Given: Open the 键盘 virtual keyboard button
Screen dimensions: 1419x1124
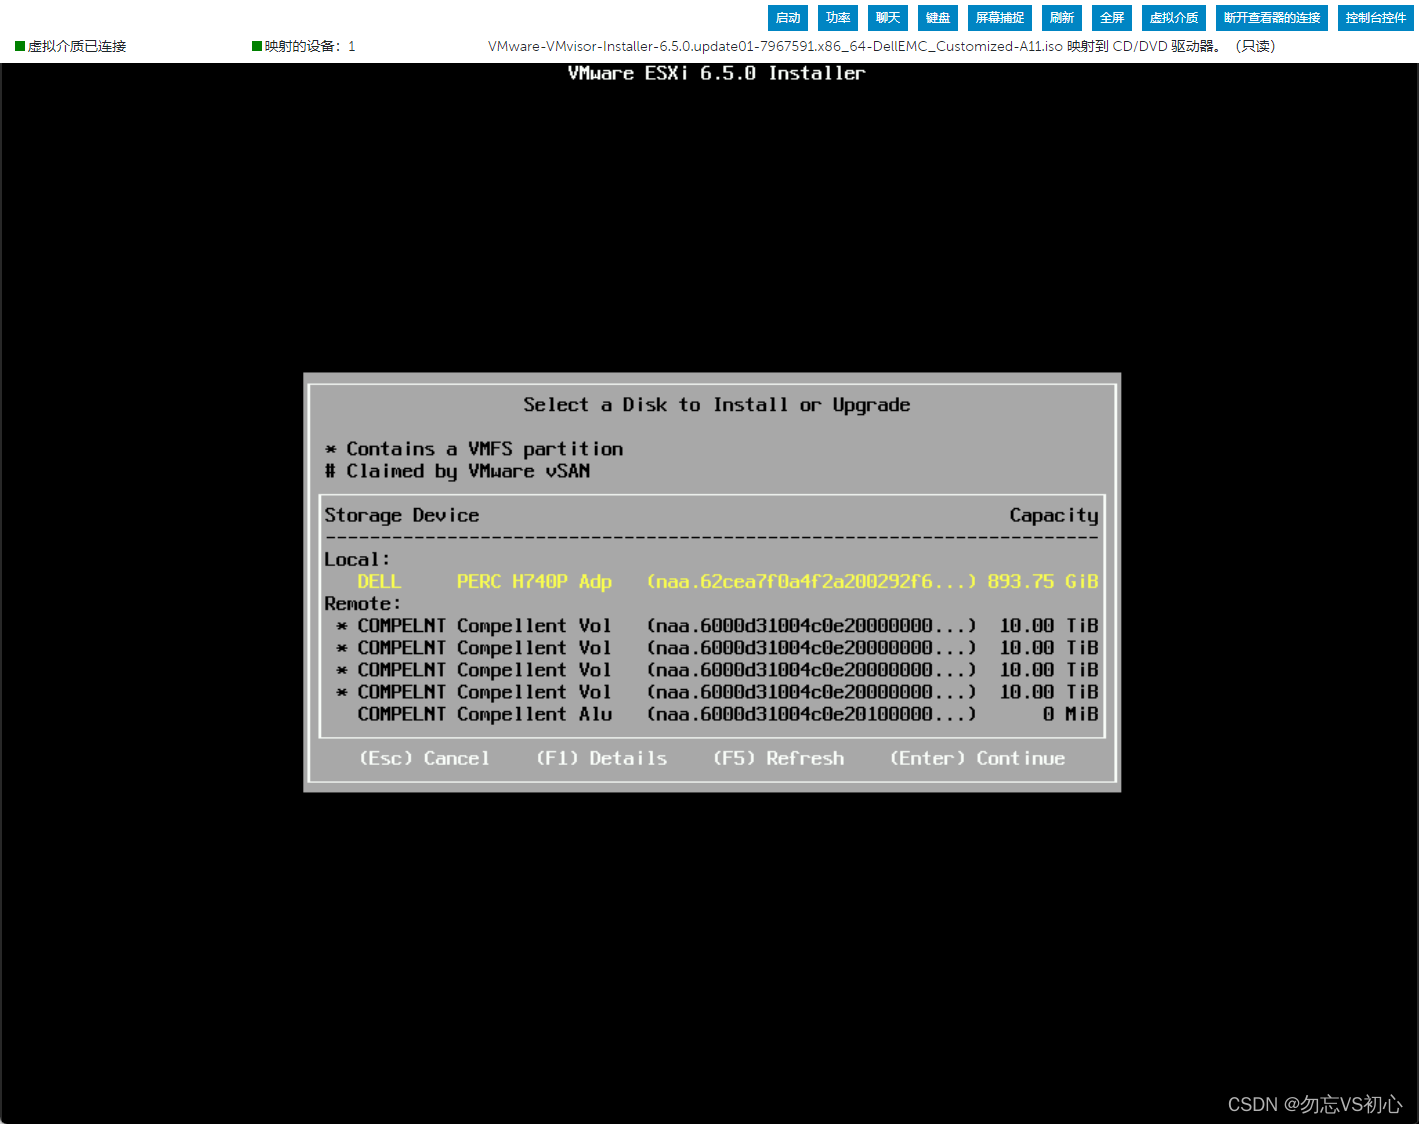Looking at the screenshot, I should pos(938,18).
